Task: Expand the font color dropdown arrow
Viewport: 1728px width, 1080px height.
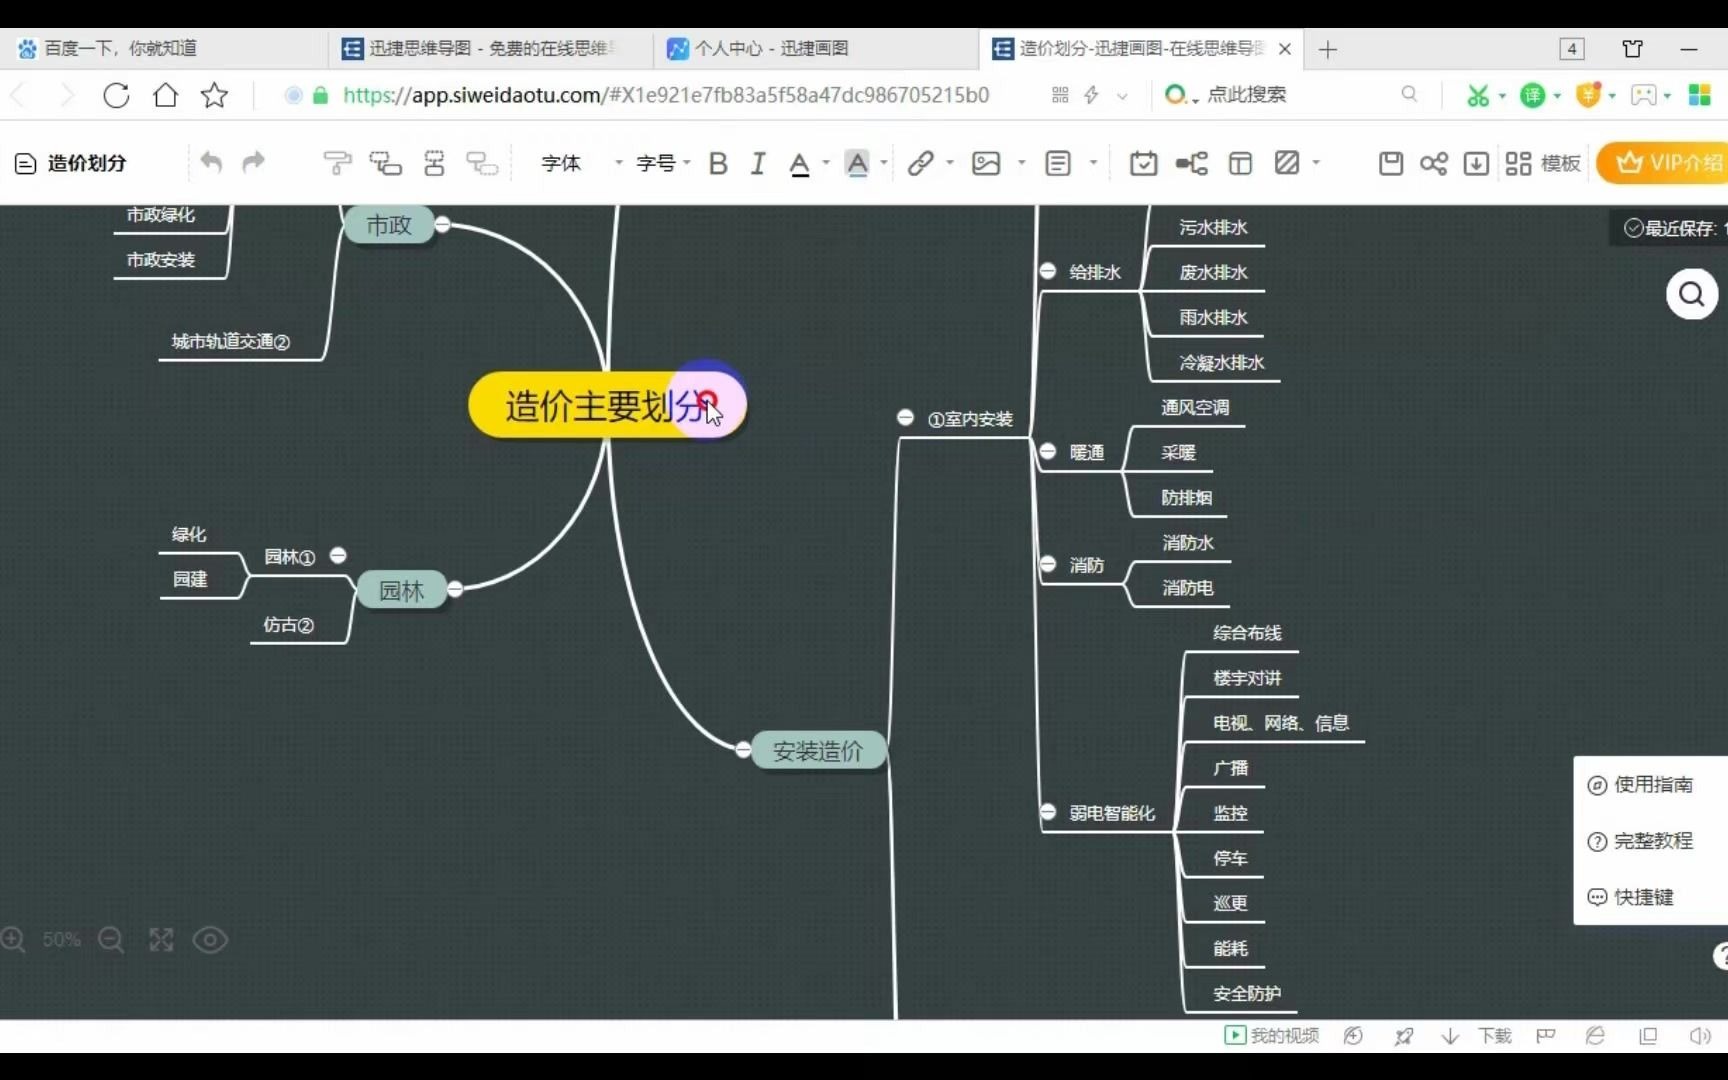Action: (826, 163)
